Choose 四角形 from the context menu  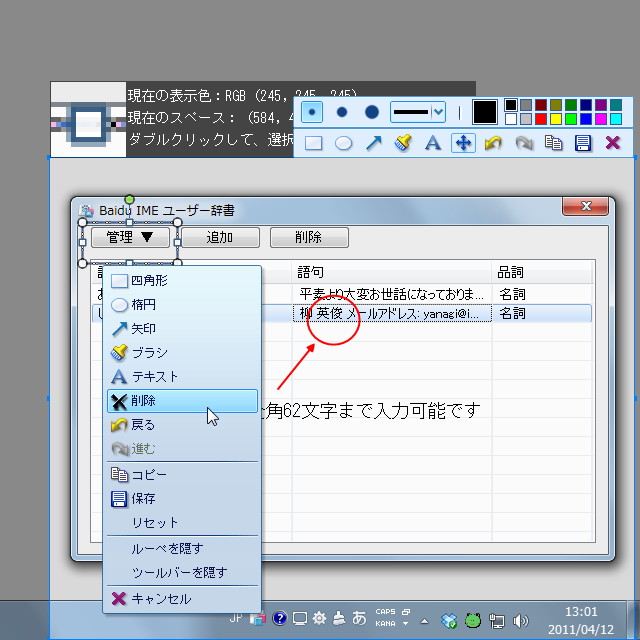coord(182,281)
